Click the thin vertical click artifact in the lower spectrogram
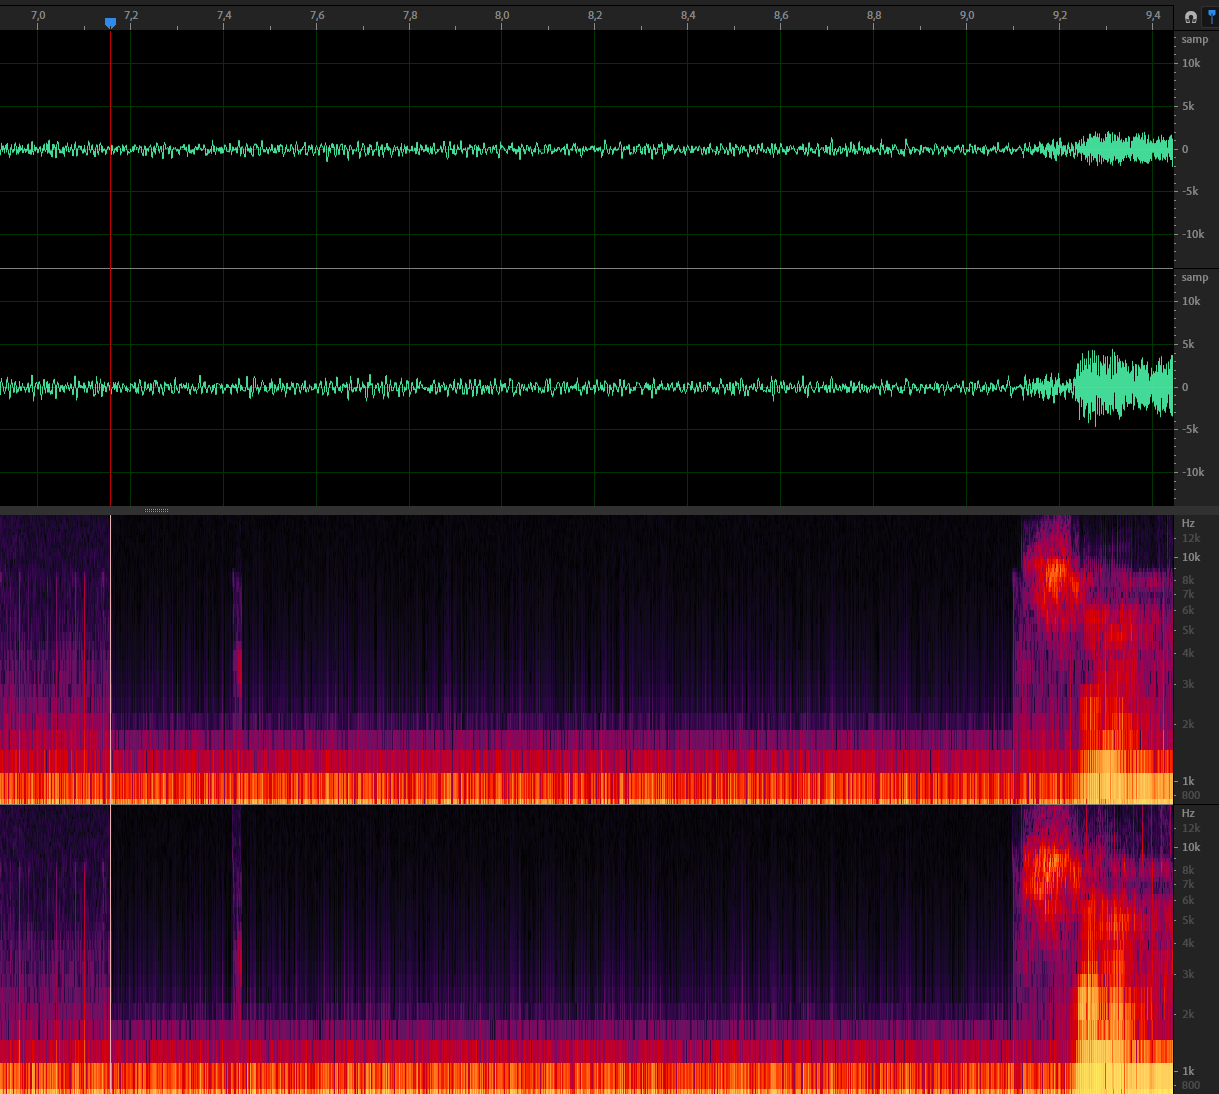Screen dimensions: 1219x1094 (x=237, y=910)
